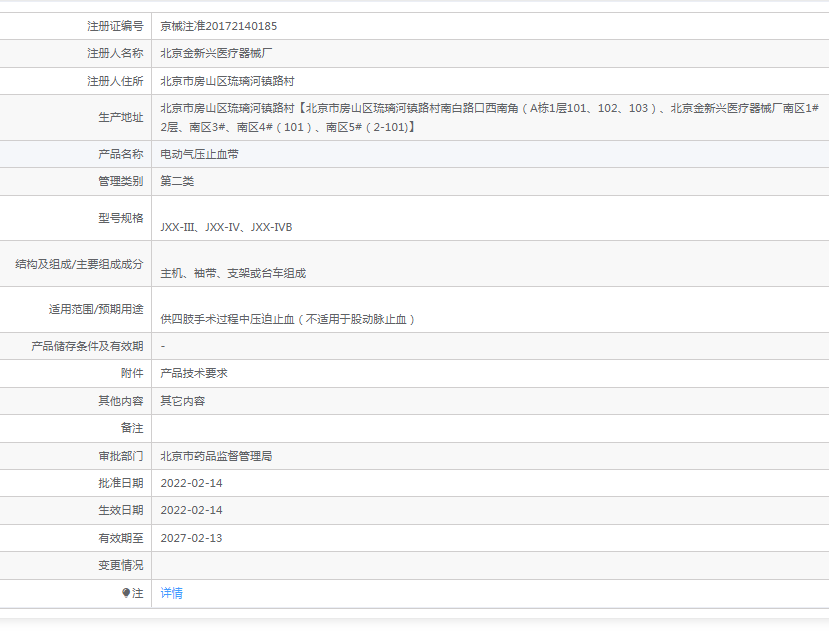Click the bulb icon beside 注

[126, 593]
